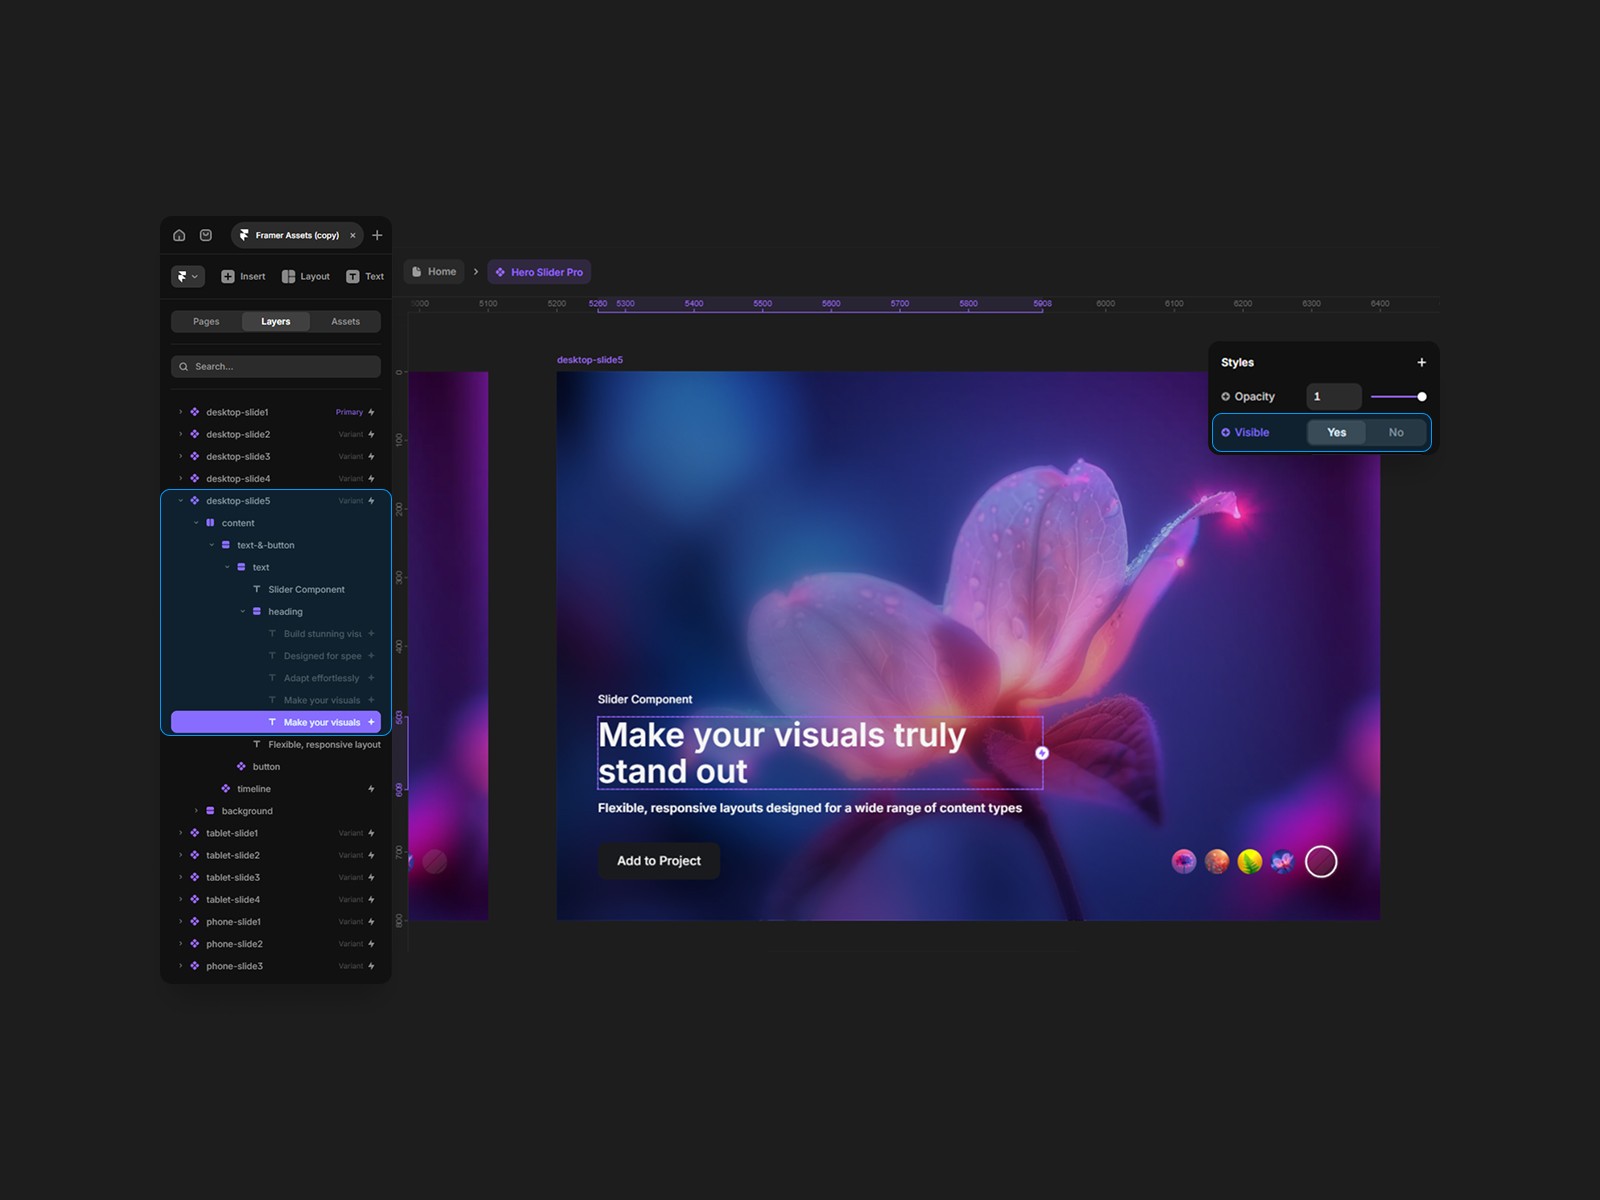Close the Framer Assets (copy) tab

[x=352, y=236]
